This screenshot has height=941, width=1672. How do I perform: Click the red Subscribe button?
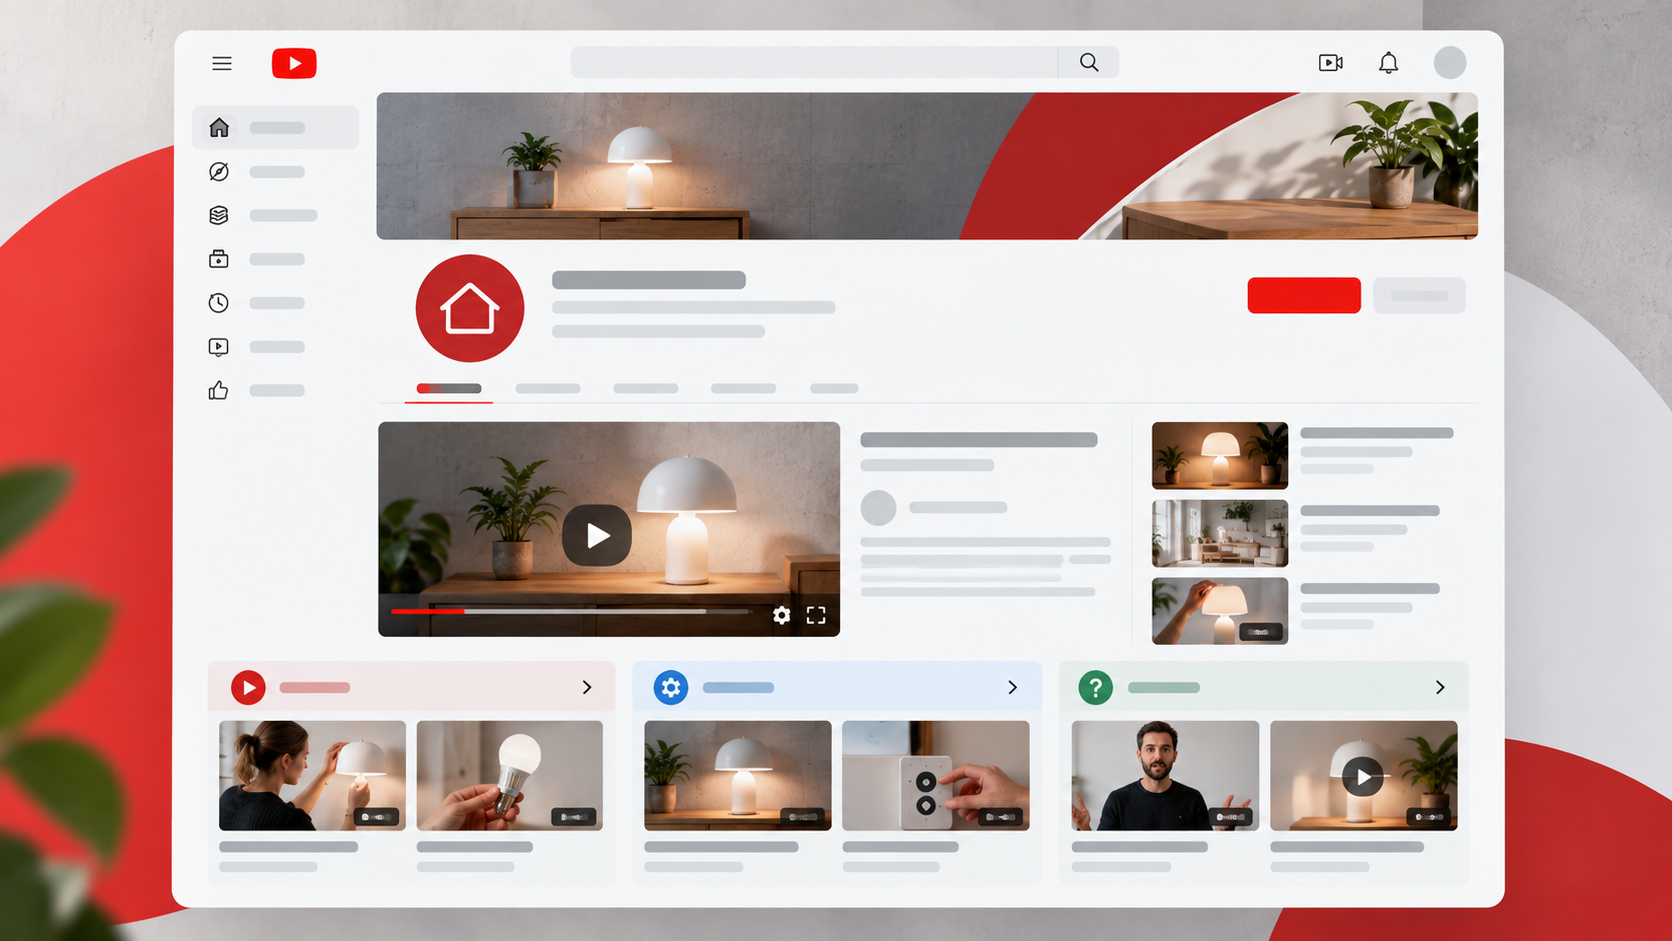point(1304,295)
